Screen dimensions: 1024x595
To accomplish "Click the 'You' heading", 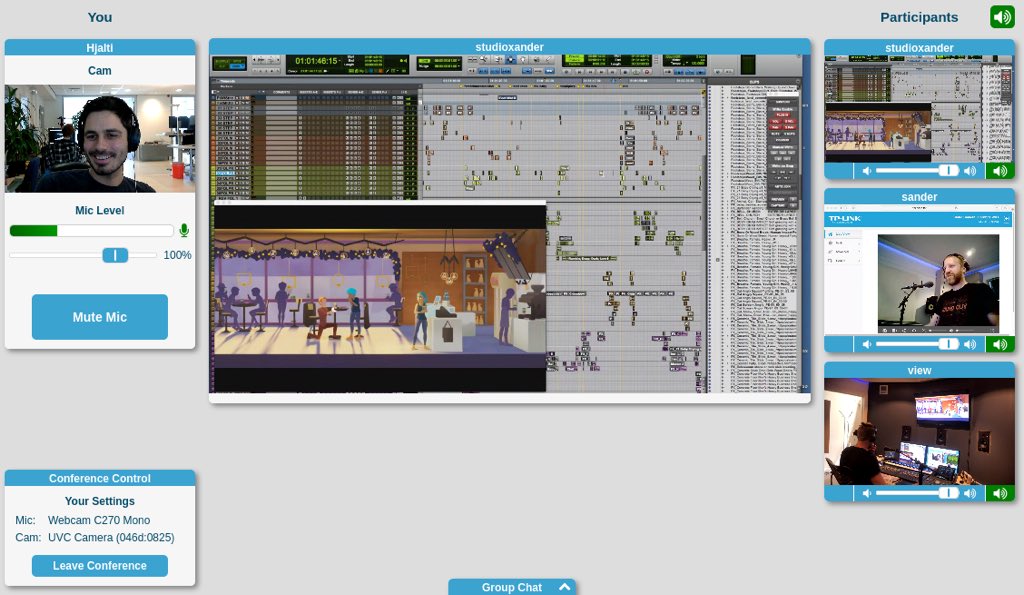I will [100, 18].
